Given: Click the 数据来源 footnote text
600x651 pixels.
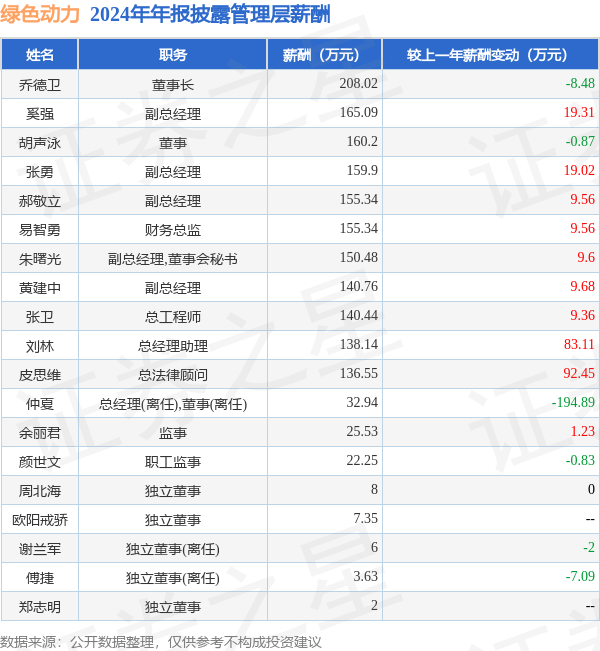Looking at the screenshot, I should tap(161, 642).
